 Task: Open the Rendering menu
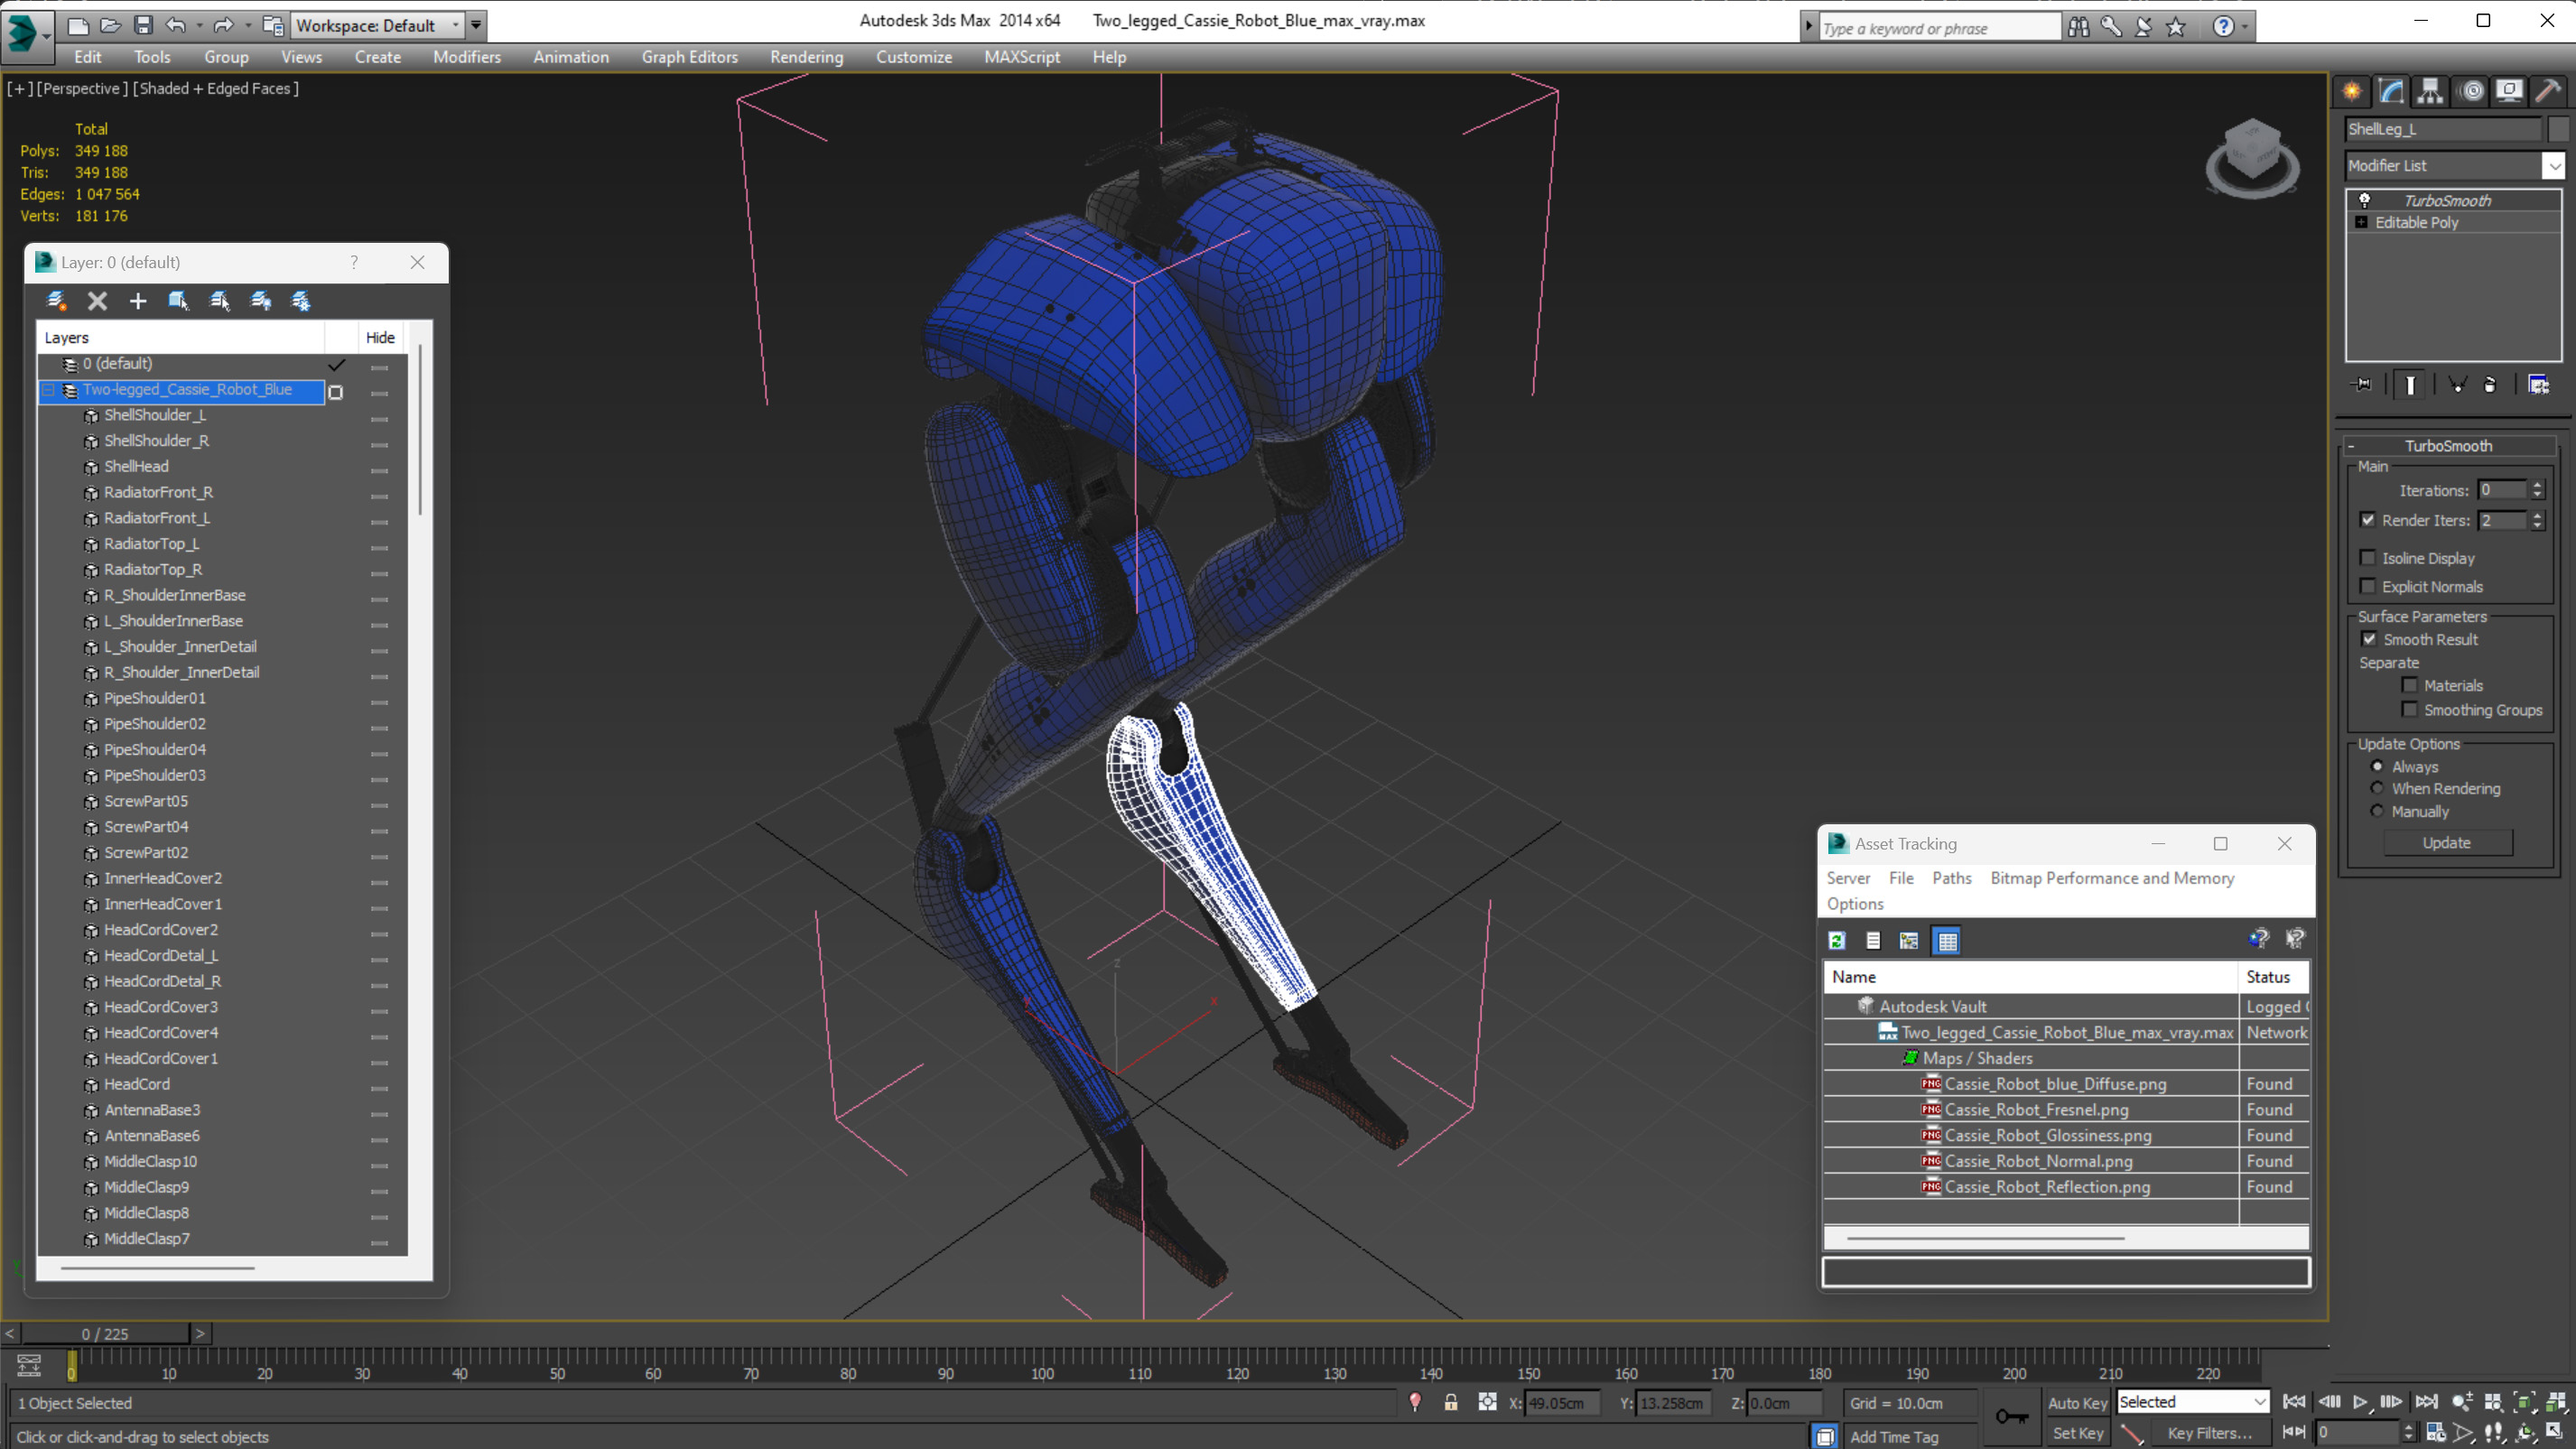pyautogui.click(x=806, y=57)
